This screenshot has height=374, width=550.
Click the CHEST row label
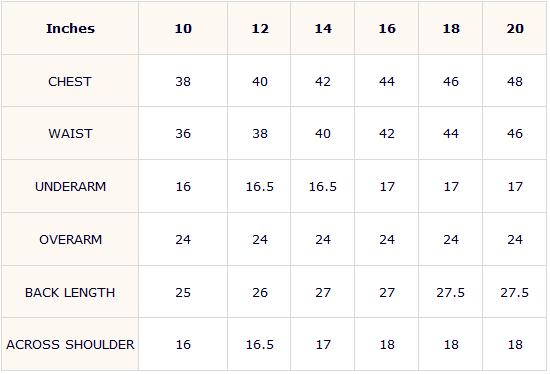pyautogui.click(x=70, y=81)
